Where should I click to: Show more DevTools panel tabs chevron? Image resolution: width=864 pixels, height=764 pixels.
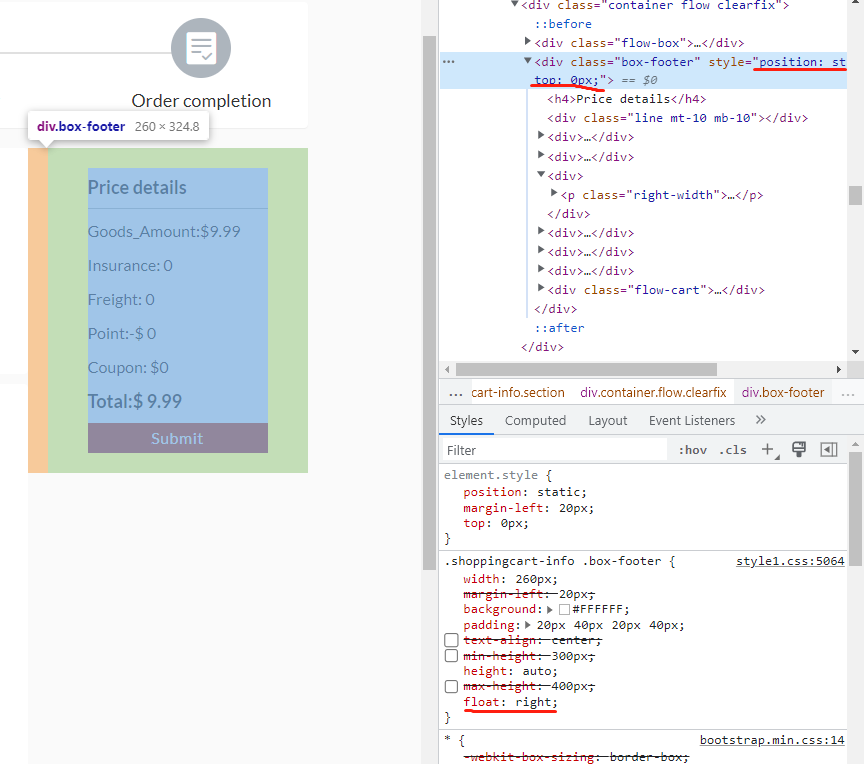[x=760, y=420]
